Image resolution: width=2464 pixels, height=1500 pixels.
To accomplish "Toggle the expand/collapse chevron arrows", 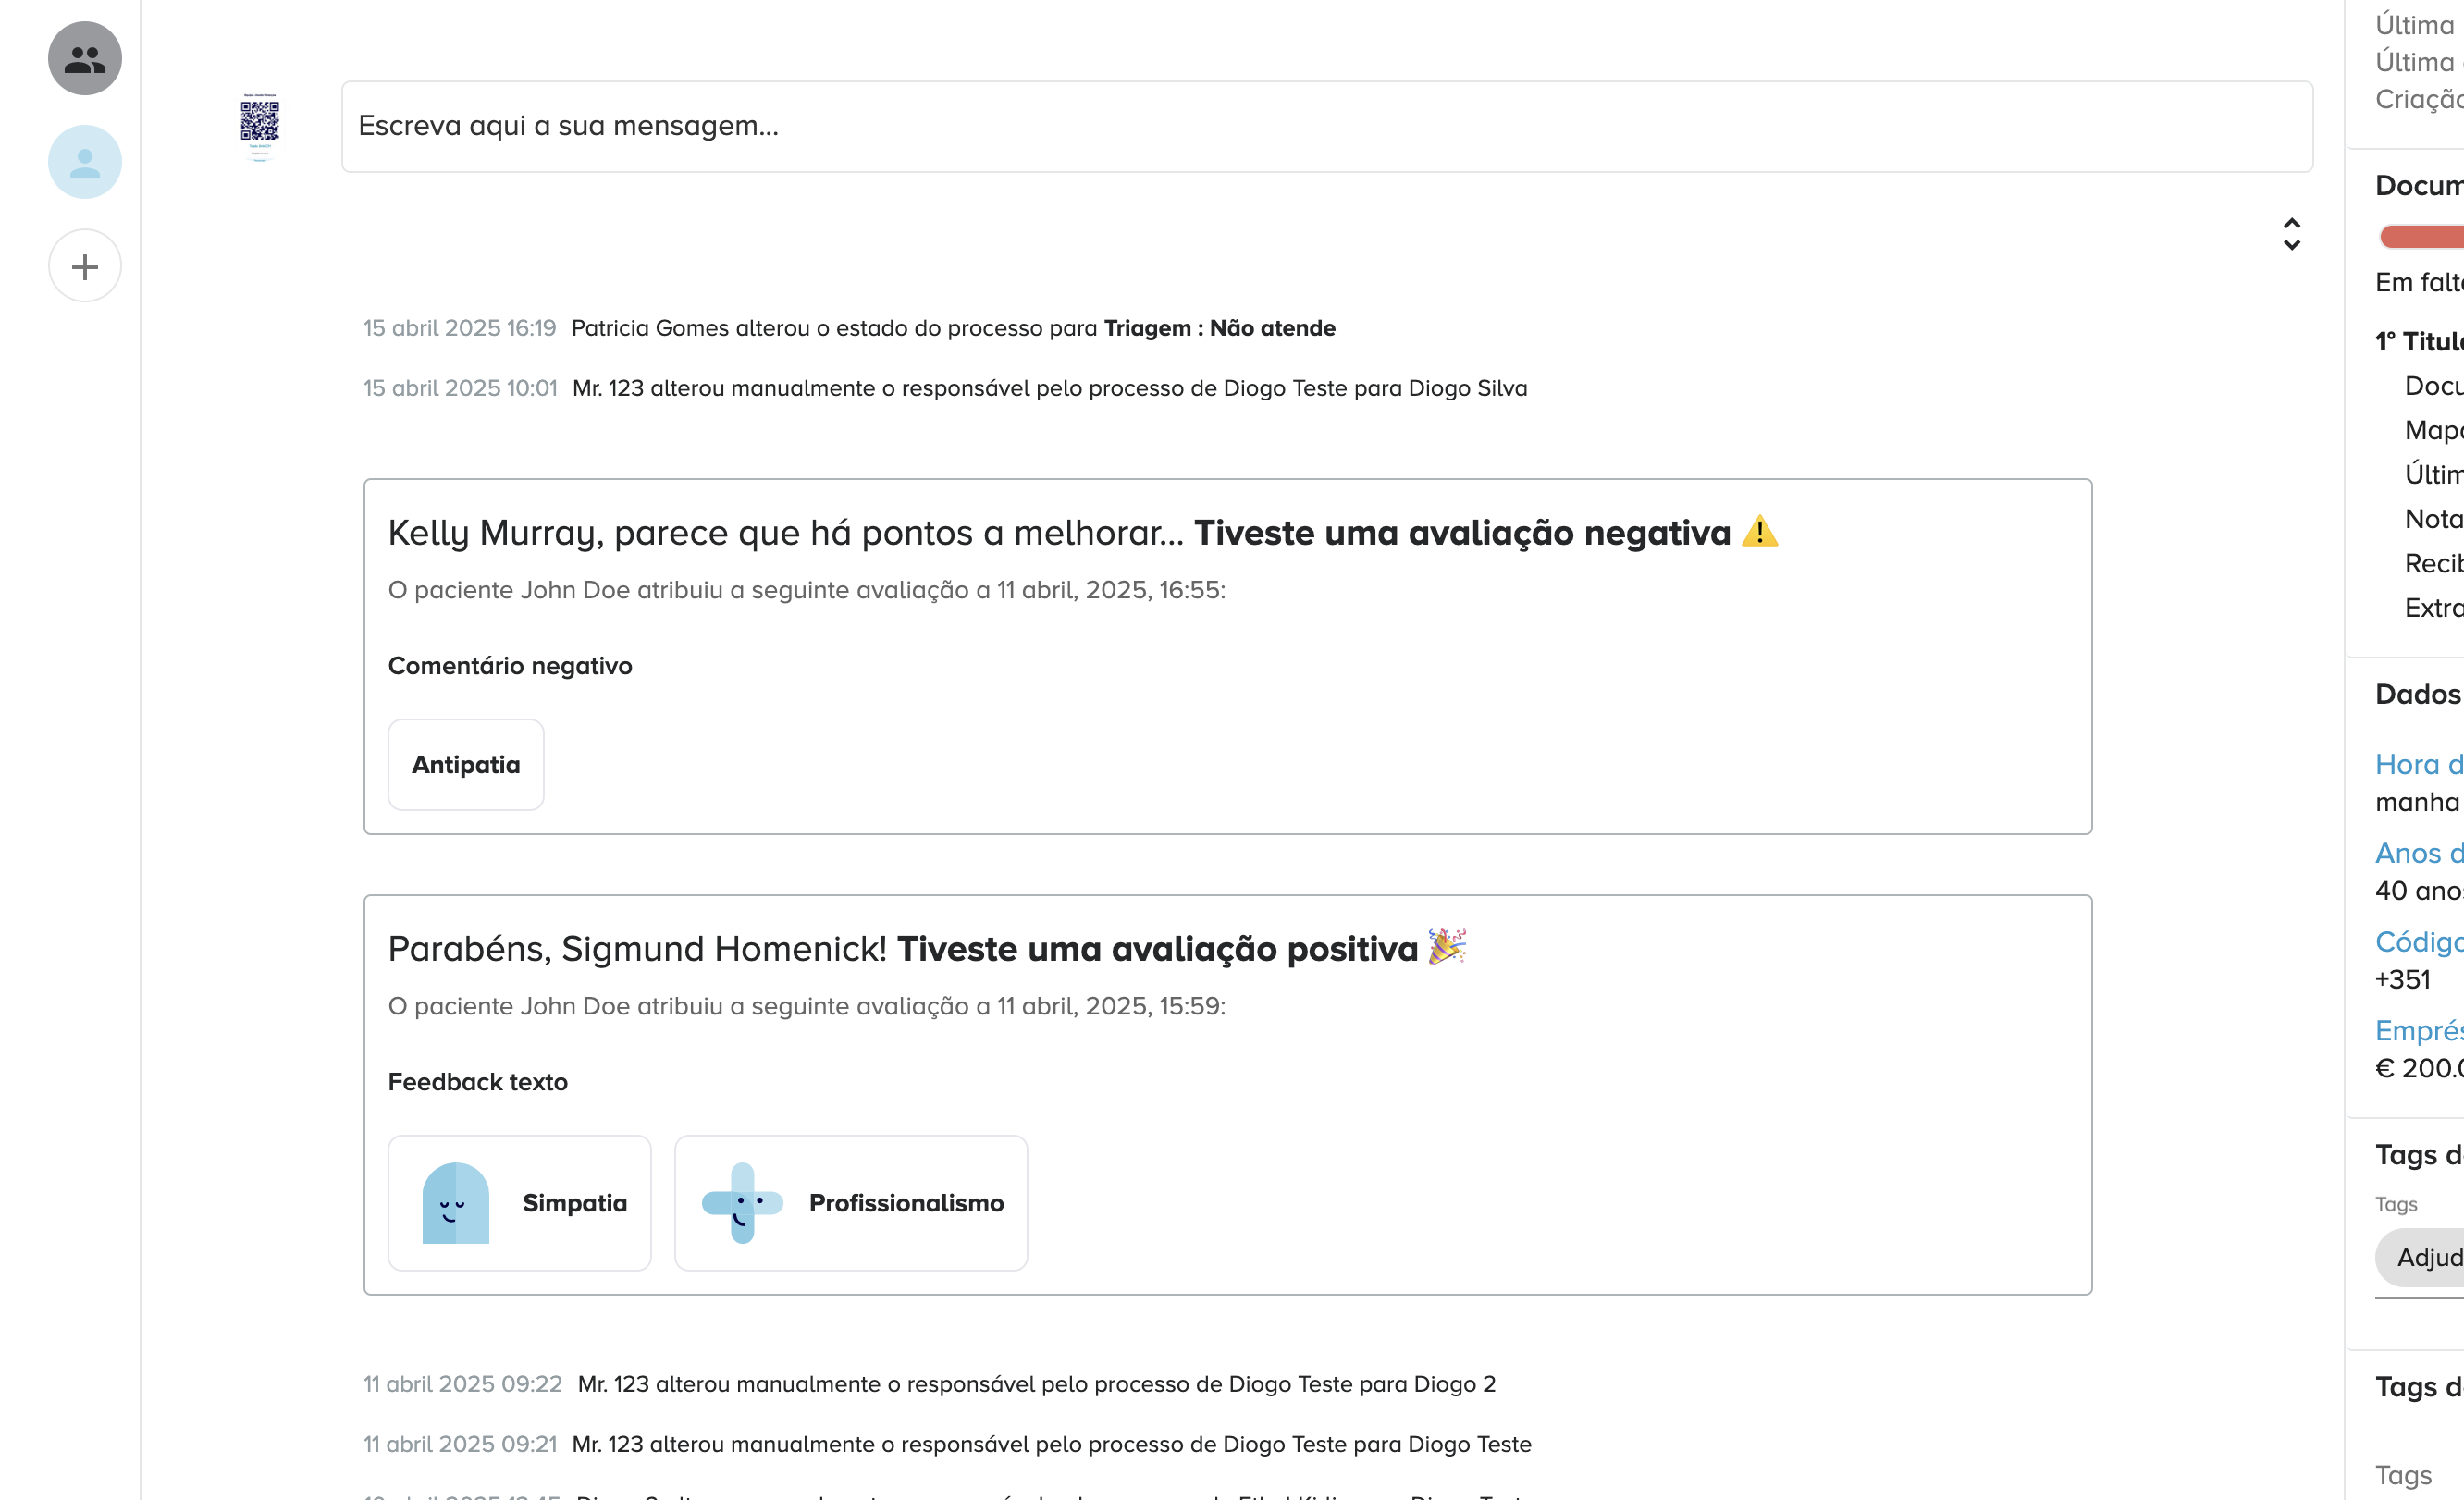I will click(x=2291, y=234).
